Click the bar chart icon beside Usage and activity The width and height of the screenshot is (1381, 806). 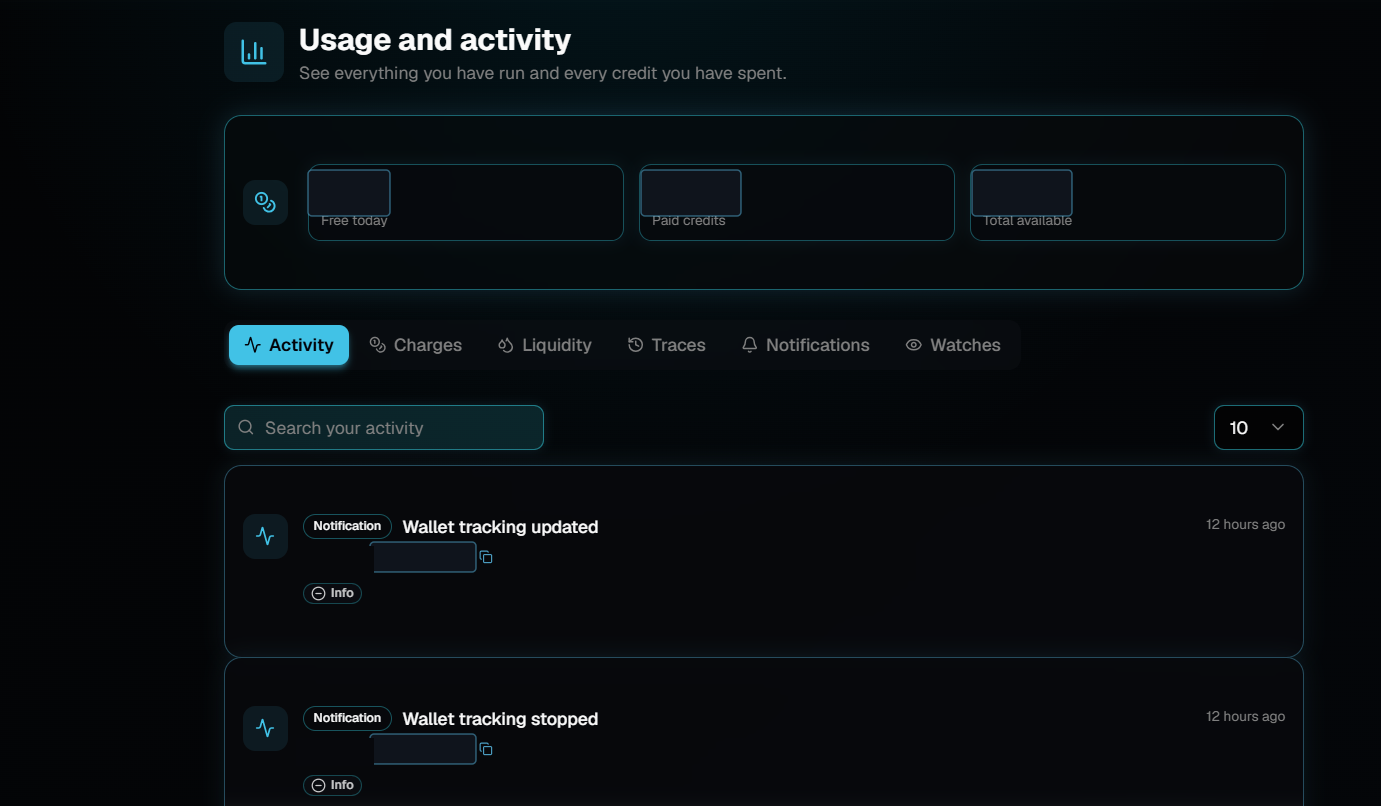click(x=254, y=52)
